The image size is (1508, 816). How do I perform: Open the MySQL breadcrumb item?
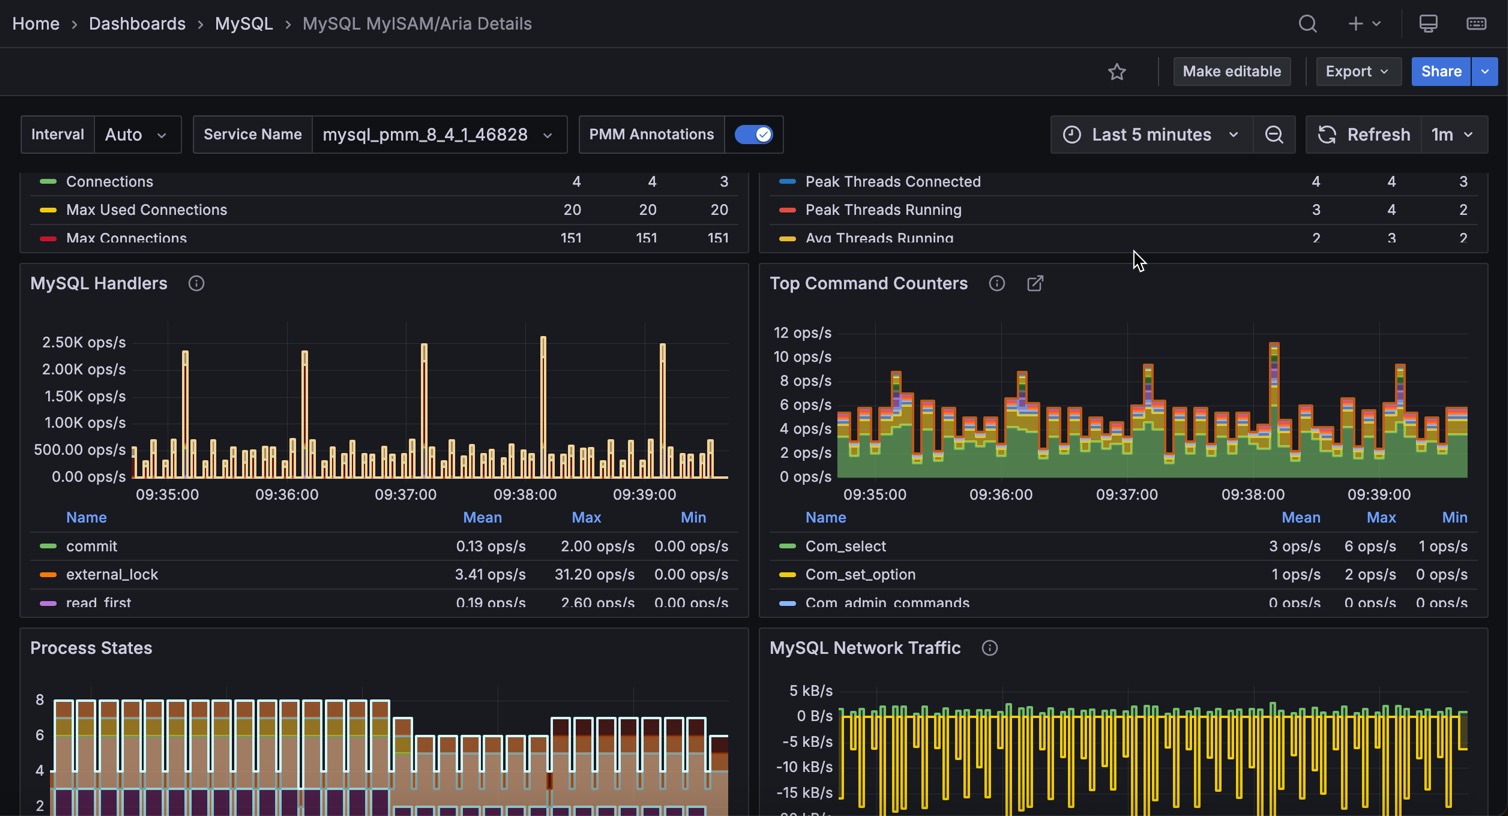tap(243, 24)
